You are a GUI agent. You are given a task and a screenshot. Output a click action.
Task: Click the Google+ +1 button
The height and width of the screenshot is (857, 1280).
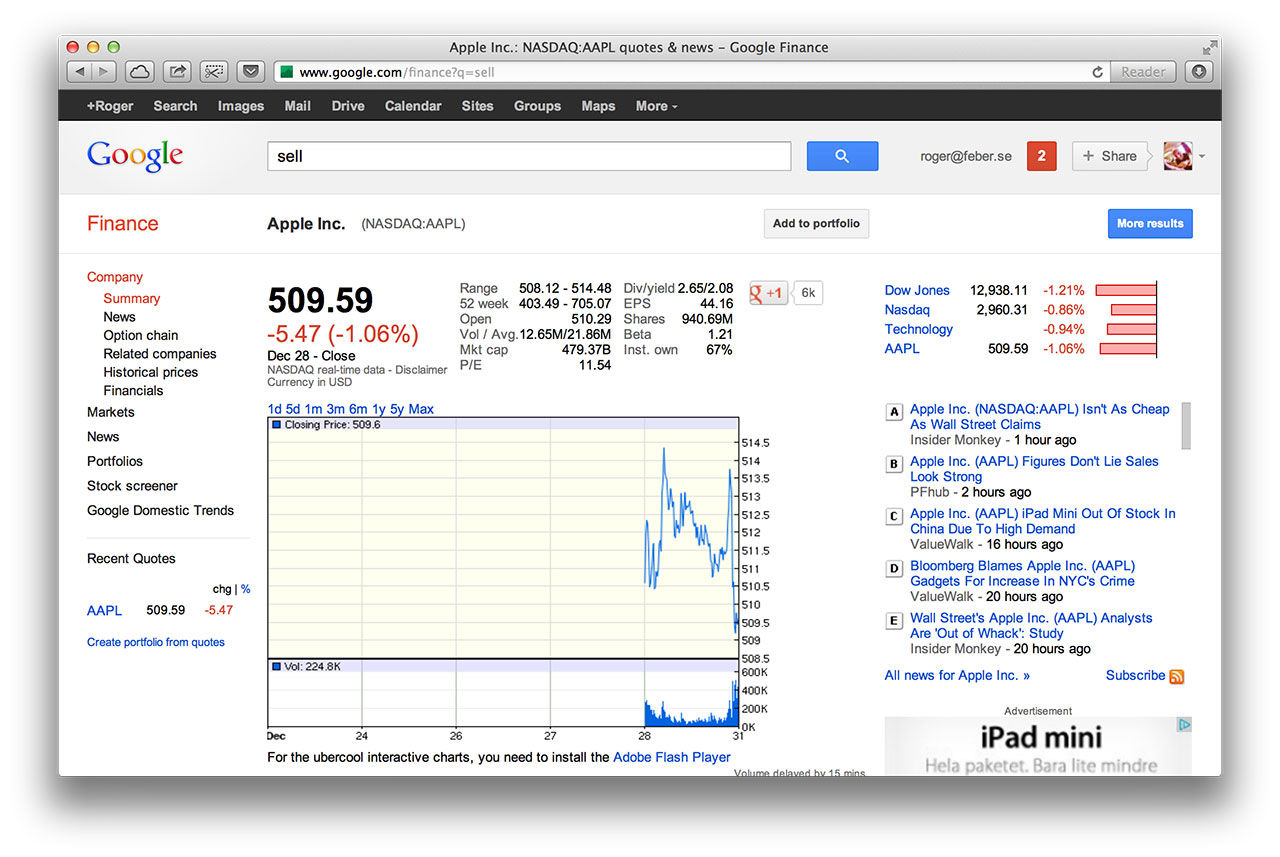pyautogui.click(x=768, y=293)
